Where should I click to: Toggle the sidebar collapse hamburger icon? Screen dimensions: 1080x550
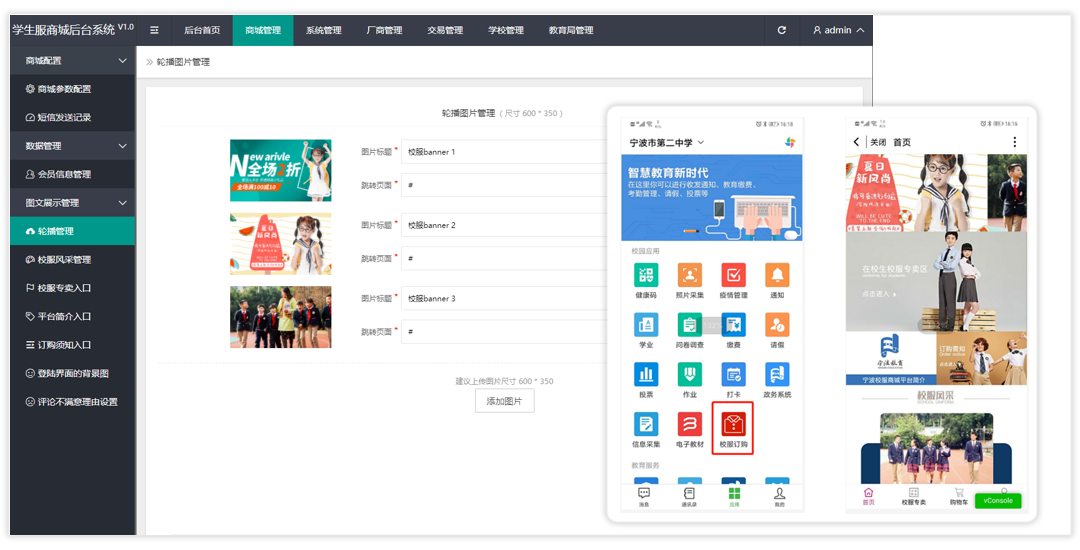154,30
